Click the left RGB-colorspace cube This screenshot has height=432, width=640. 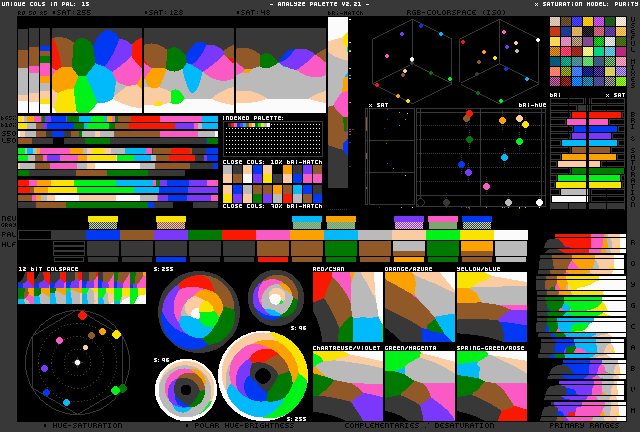click(x=412, y=60)
